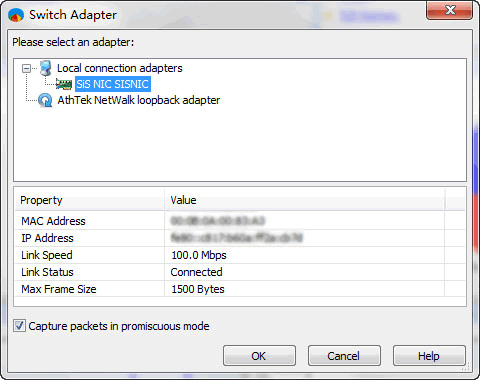Click the Property column header
The image size is (480, 380).
pos(90,200)
